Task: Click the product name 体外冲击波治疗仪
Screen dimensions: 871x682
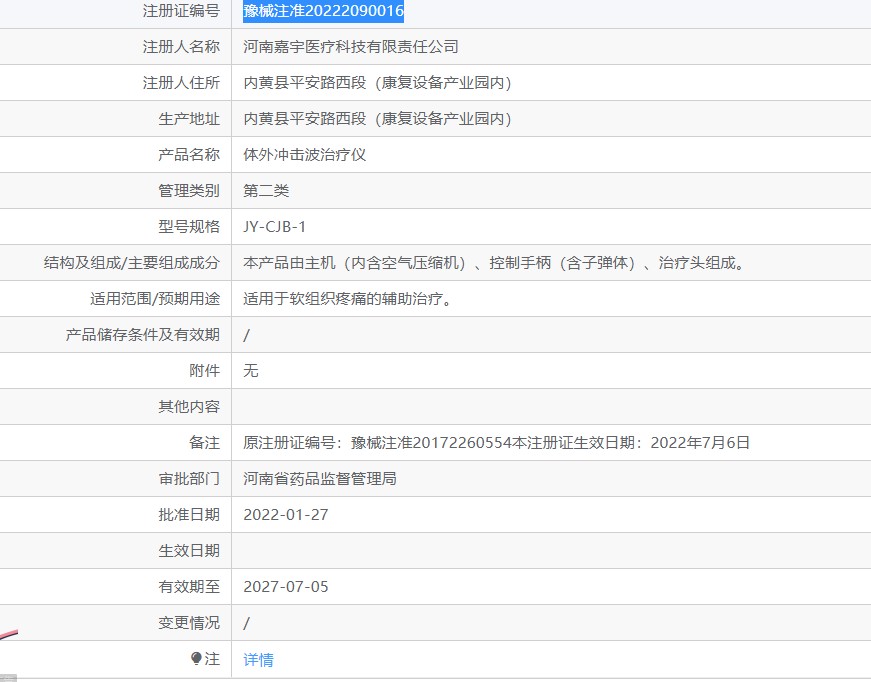Action: tap(304, 155)
